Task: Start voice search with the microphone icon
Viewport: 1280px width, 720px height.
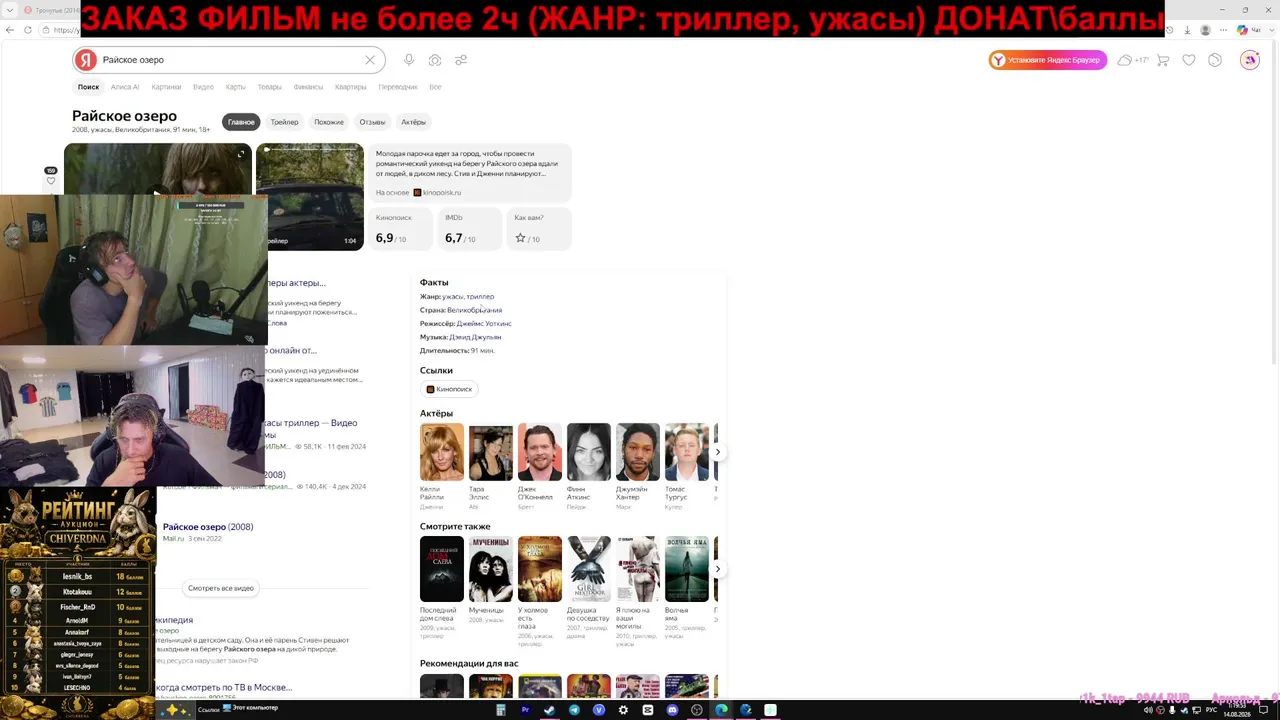Action: tap(409, 60)
